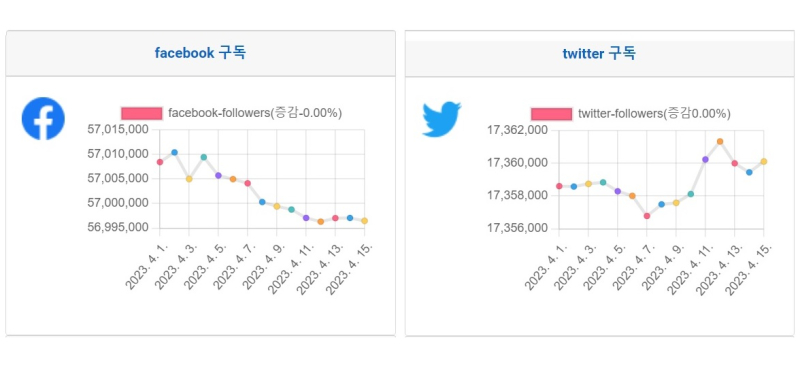Select the Facebook orange point at the lowest value
The height and width of the screenshot is (370, 800).
(x=320, y=221)
